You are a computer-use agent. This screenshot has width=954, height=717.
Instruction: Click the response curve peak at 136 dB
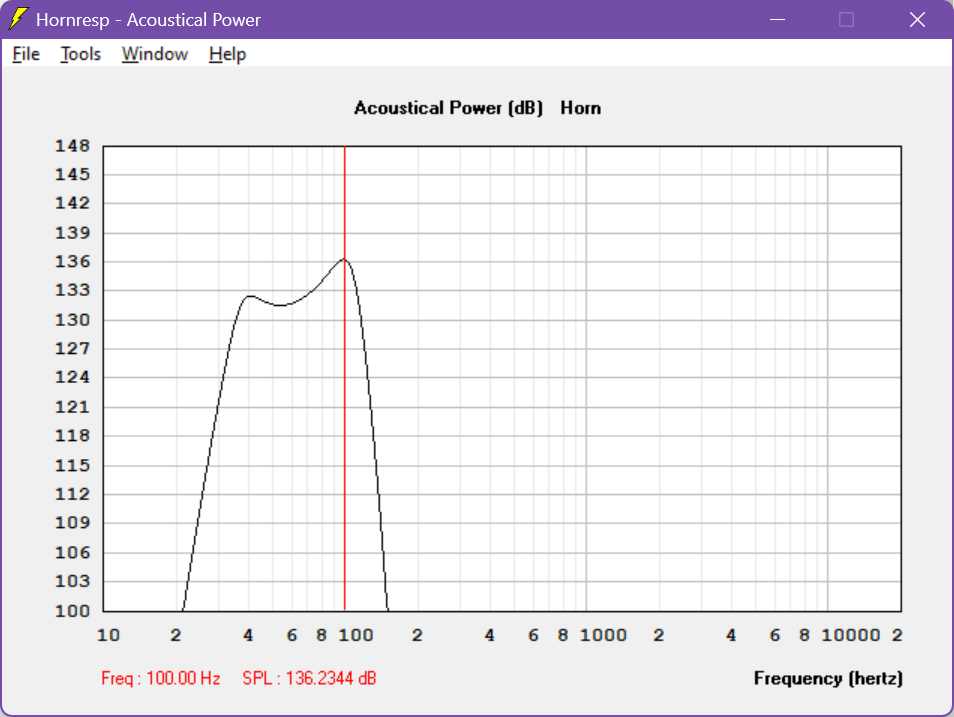tap(344, 259)
